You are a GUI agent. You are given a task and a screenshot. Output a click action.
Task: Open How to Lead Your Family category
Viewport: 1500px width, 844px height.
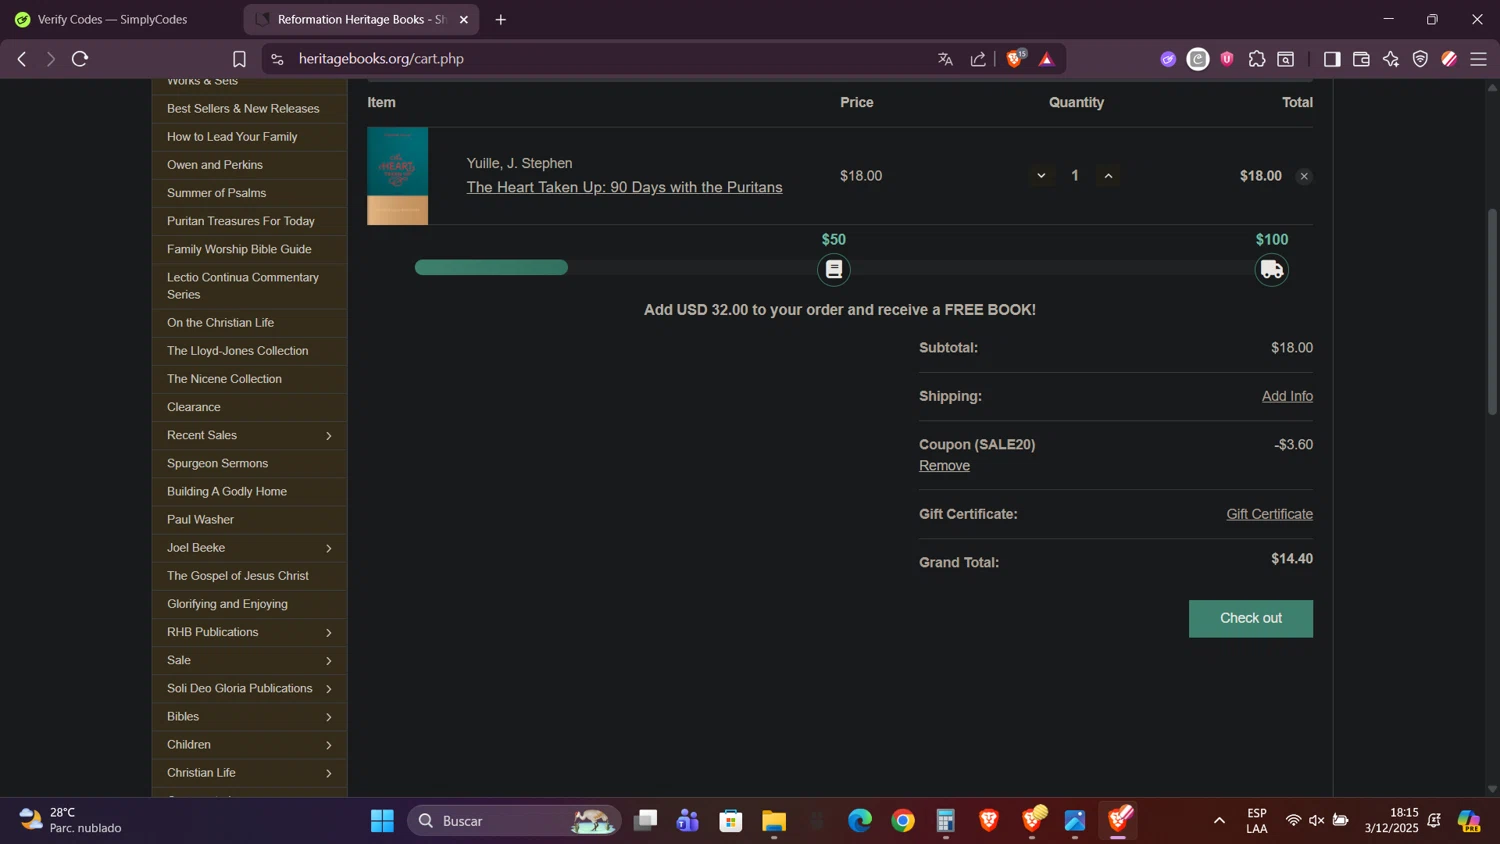coord(249,137)
